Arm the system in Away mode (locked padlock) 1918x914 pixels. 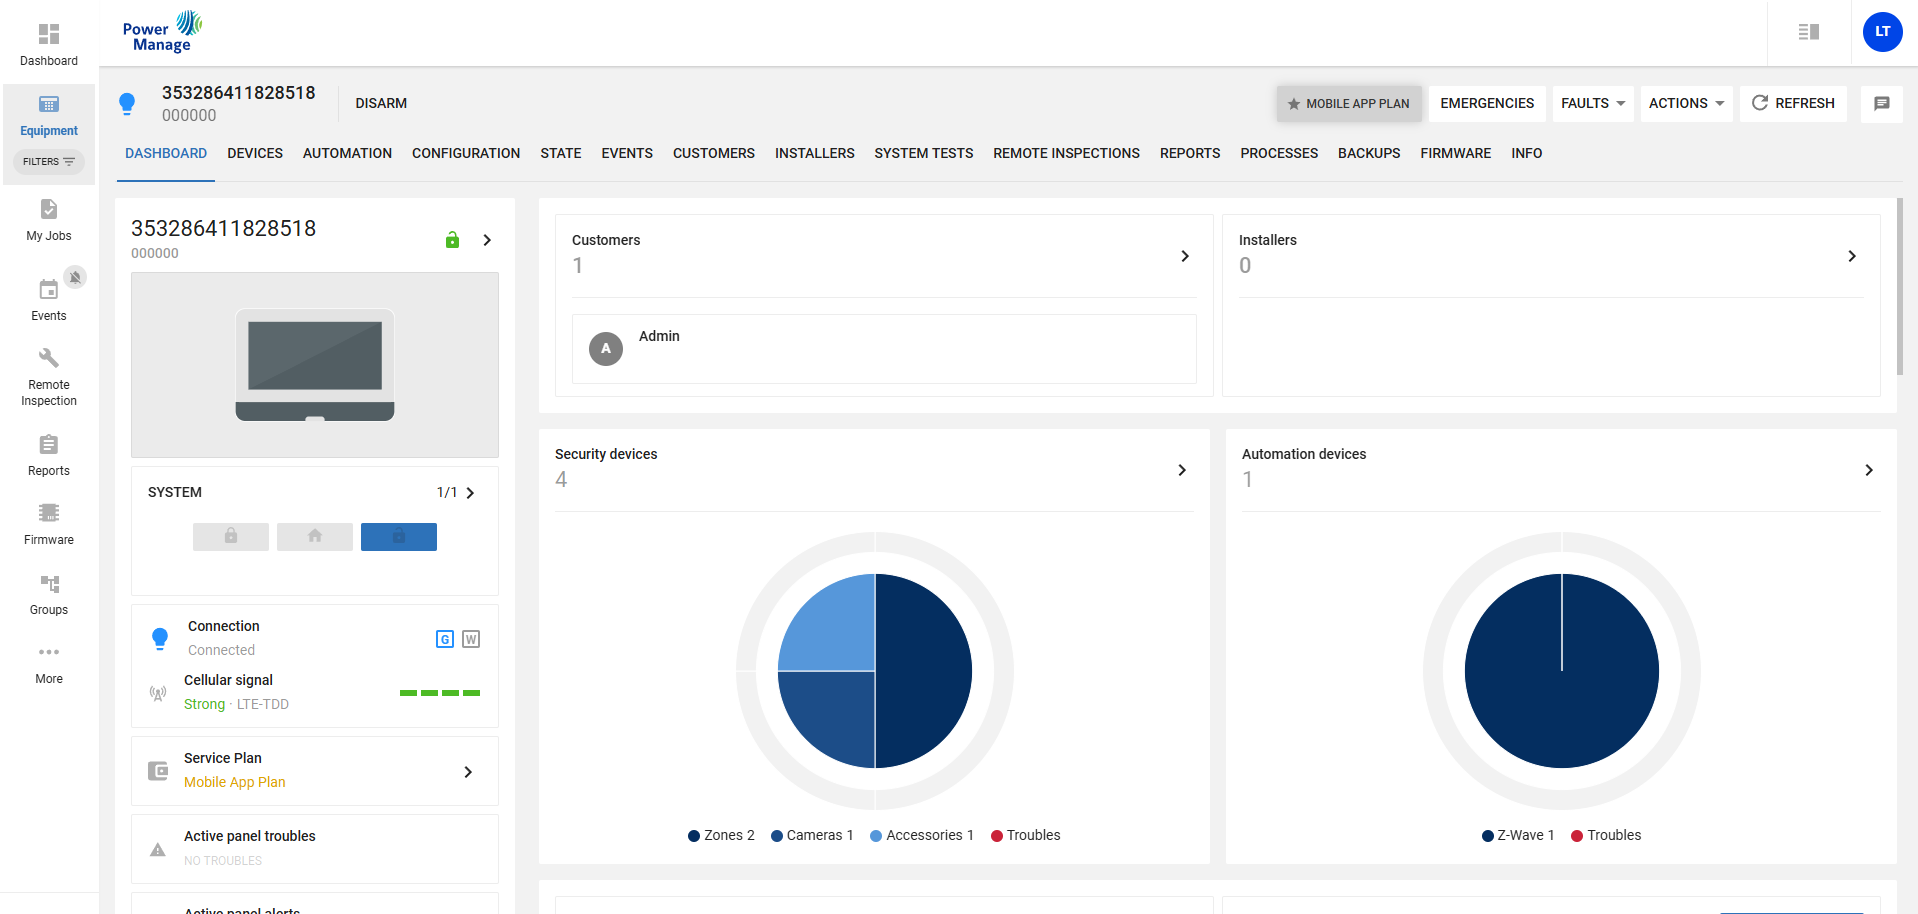pos(231,537)
